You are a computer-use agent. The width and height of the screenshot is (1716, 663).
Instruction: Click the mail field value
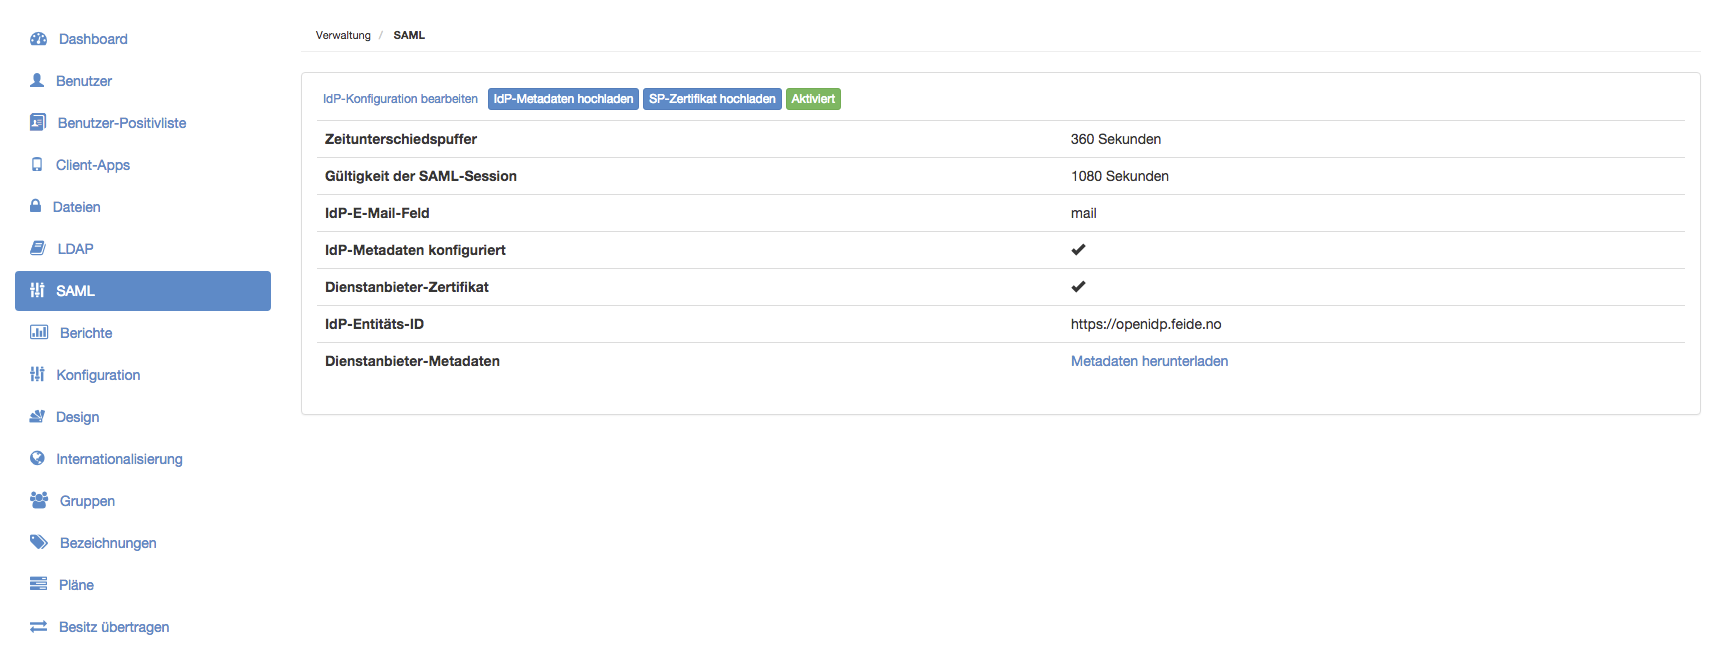click(1084, 213)
